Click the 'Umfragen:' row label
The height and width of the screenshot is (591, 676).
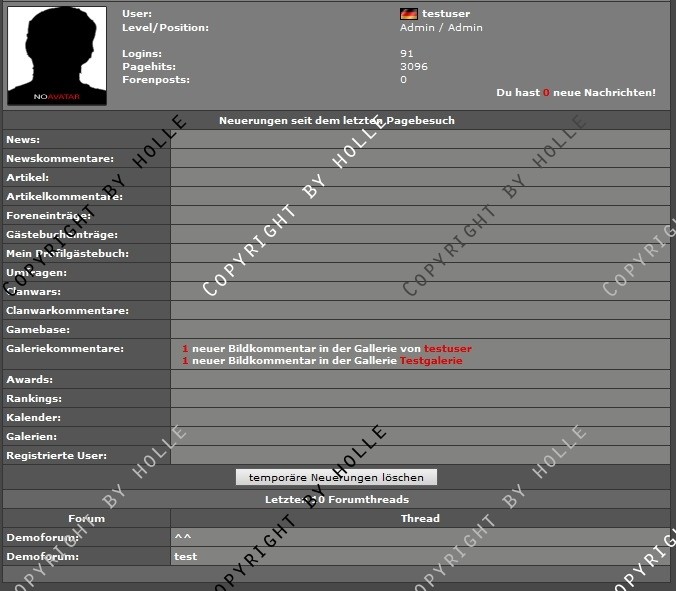36,272
